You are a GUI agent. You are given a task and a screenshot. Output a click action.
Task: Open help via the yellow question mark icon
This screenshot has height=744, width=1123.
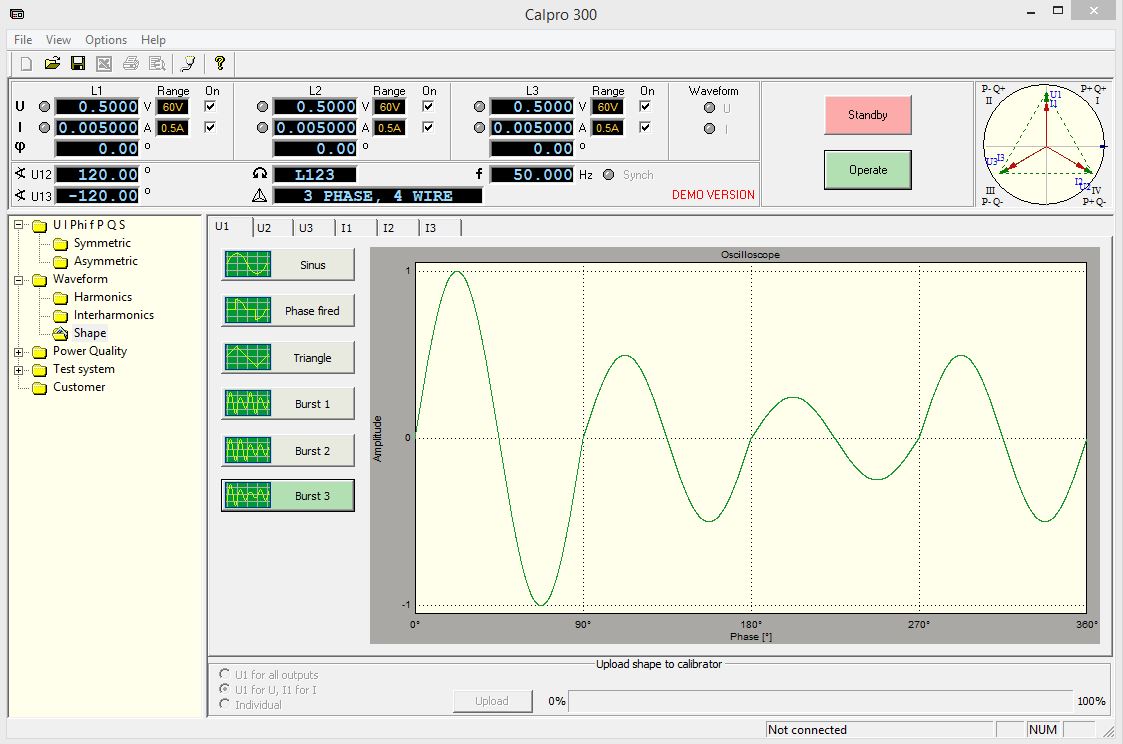pos(220,64)
